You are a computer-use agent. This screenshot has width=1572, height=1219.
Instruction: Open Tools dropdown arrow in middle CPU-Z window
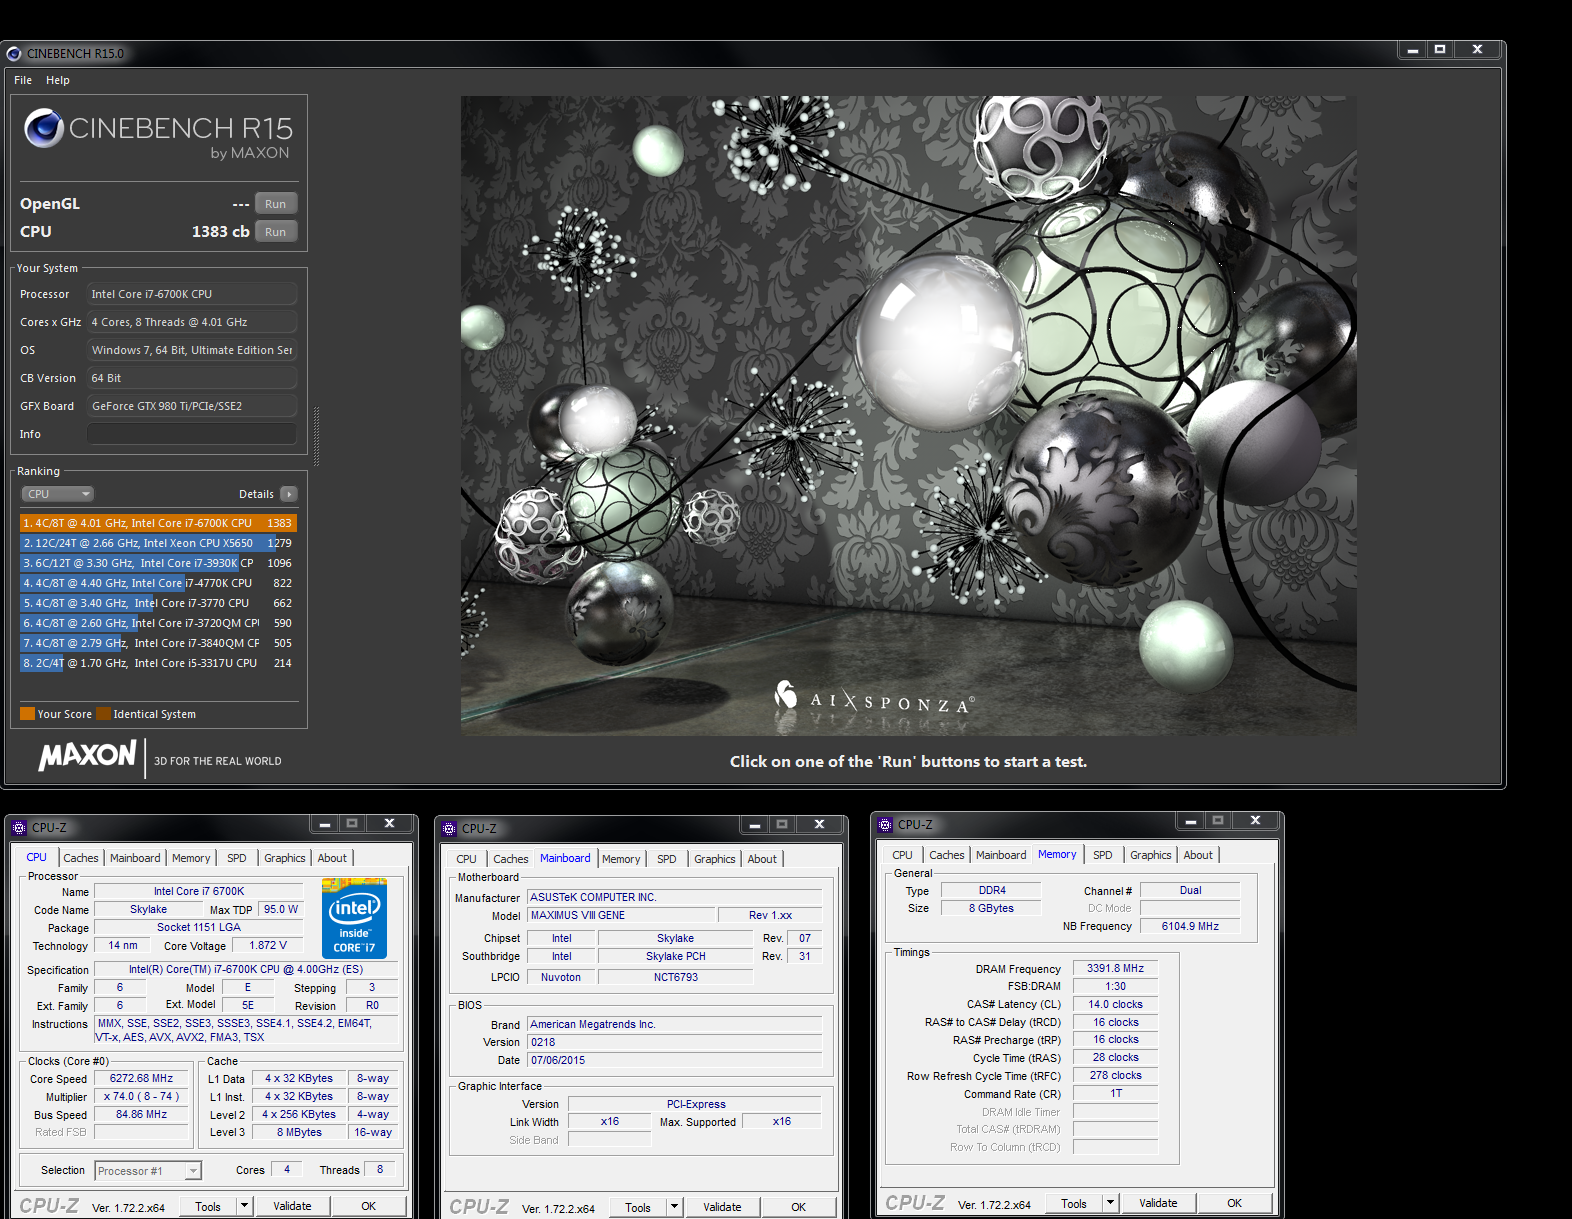point(674,1208)
